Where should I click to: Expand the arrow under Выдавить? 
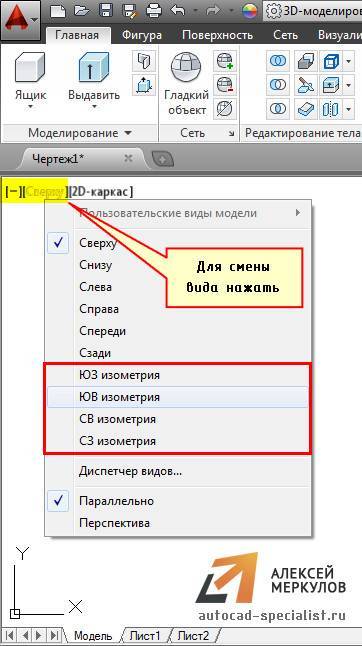click(x=94, y=108)
